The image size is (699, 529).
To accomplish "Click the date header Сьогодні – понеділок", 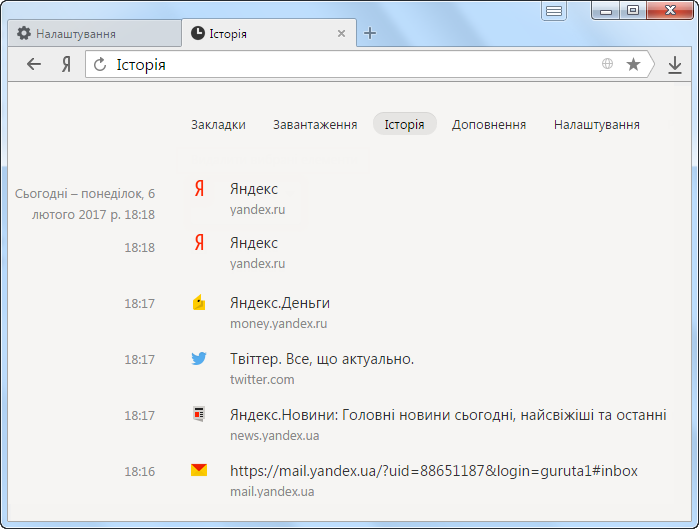I will [85, 204].
